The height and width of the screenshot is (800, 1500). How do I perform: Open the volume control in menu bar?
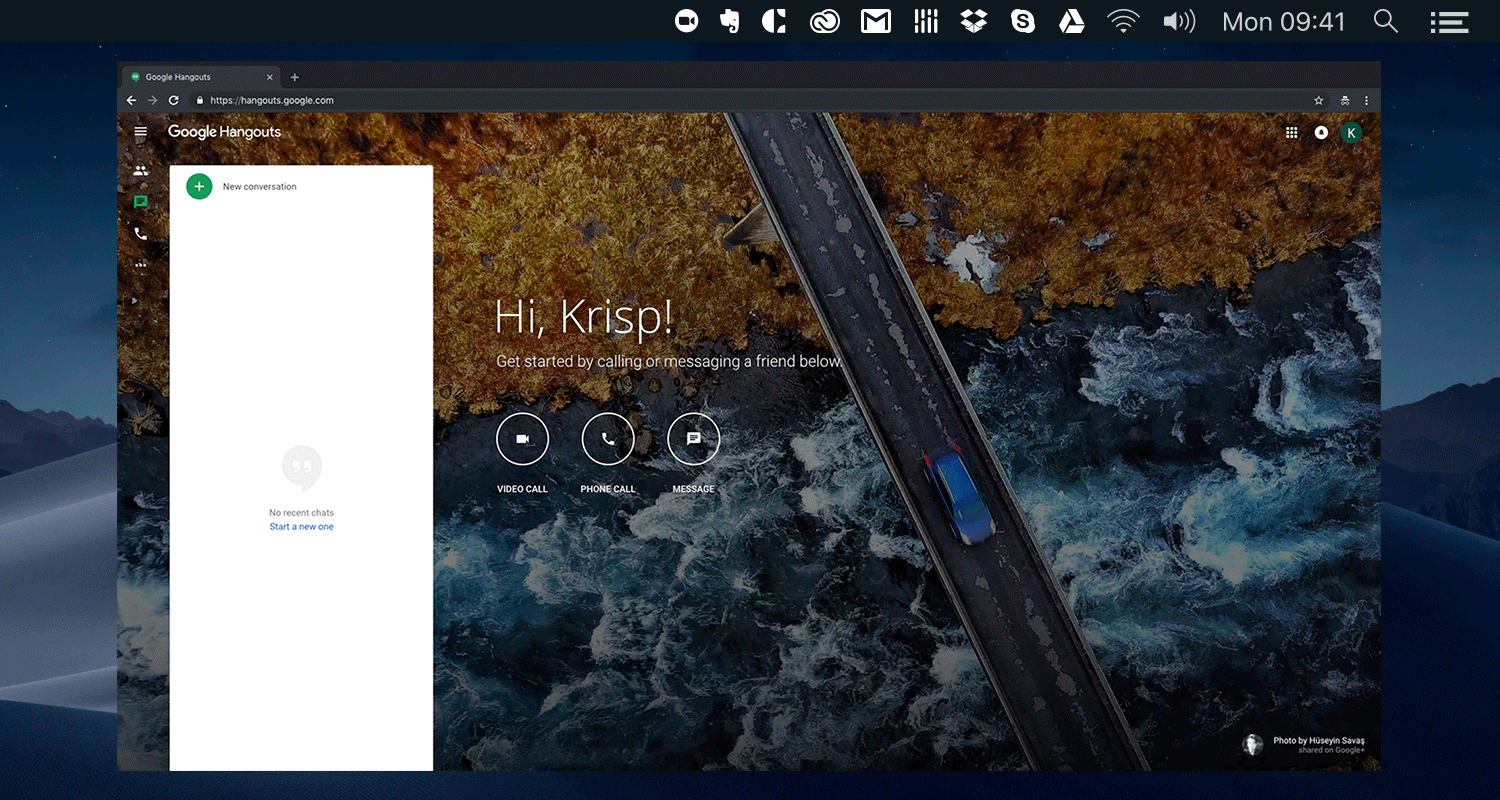coord(1180,21)
